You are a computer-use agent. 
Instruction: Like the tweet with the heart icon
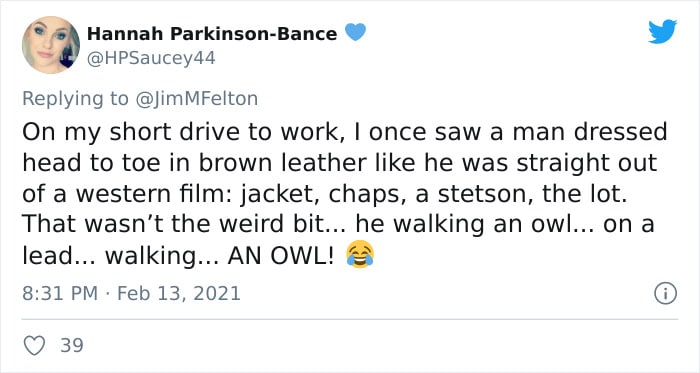coord(34,346)
